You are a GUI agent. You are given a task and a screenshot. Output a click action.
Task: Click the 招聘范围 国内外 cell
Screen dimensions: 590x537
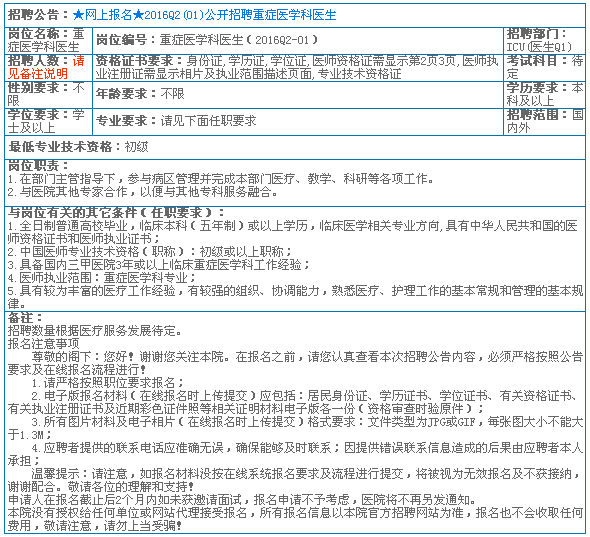tap(544, 122)
